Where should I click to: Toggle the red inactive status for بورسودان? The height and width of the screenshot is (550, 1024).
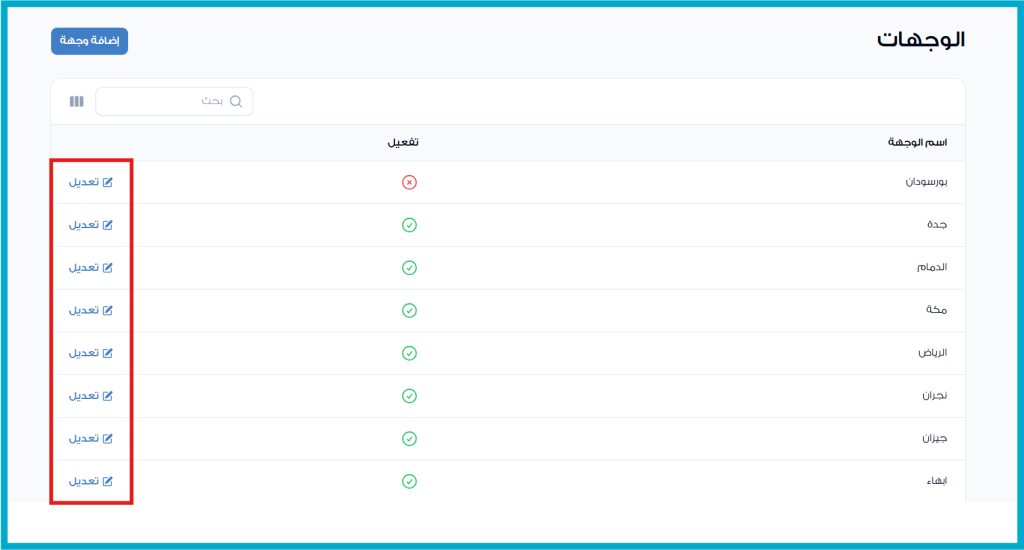point(409,182)
